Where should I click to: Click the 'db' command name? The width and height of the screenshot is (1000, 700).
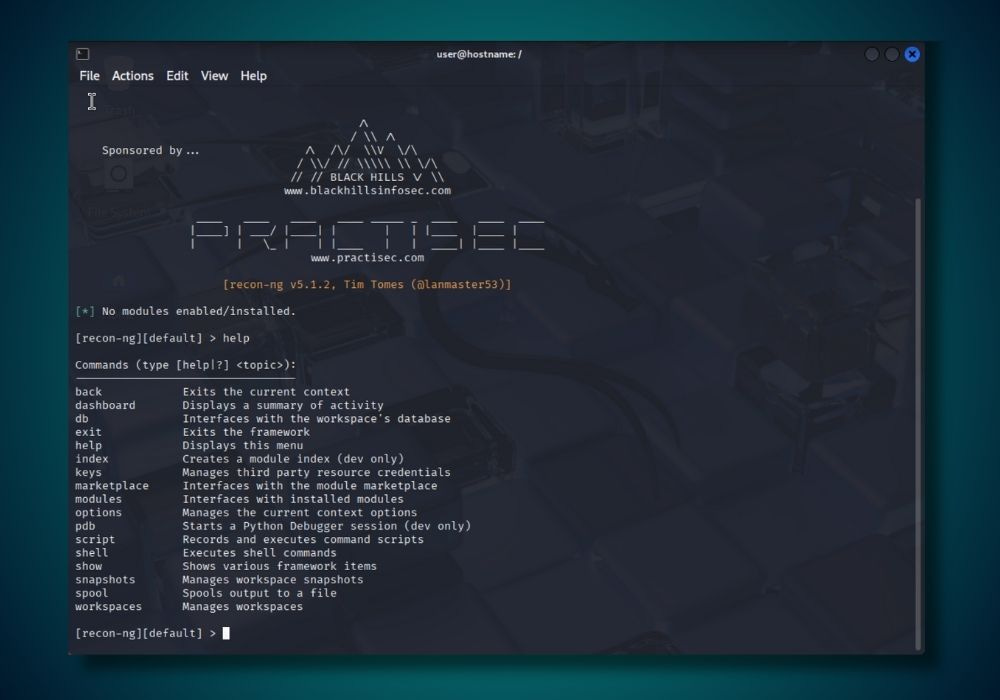click(82, 418)
